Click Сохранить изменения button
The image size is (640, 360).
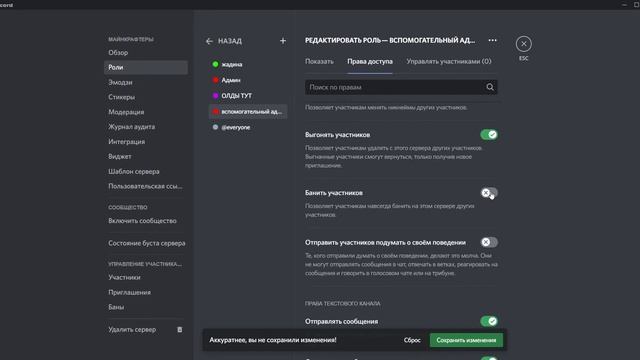point(466,340)
